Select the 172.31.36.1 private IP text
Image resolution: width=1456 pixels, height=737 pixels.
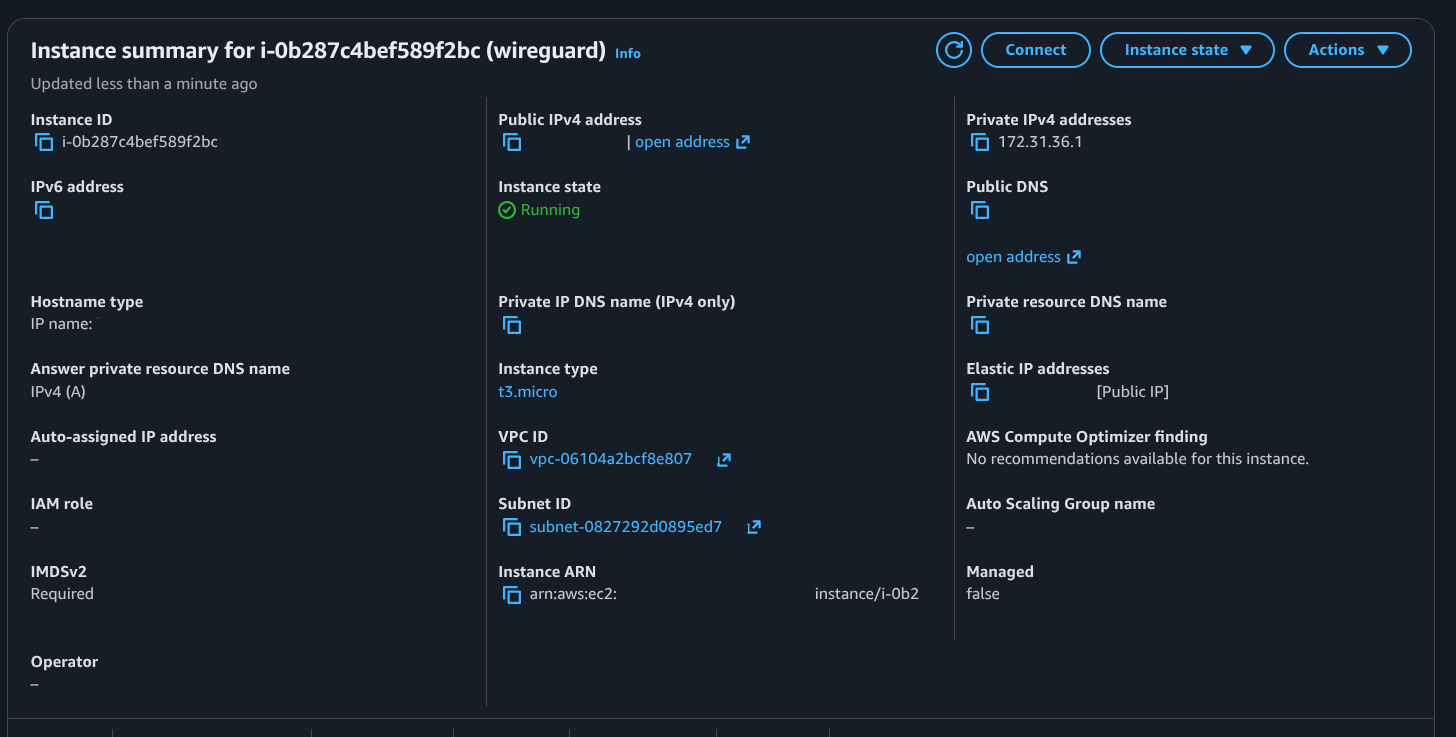coord(1040,142)
